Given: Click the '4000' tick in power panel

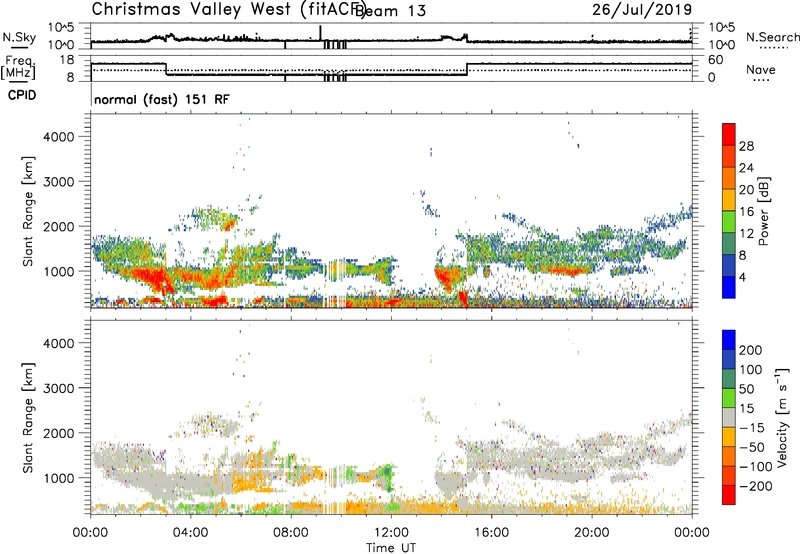Looking at the screenshot, I should point(58,137).
